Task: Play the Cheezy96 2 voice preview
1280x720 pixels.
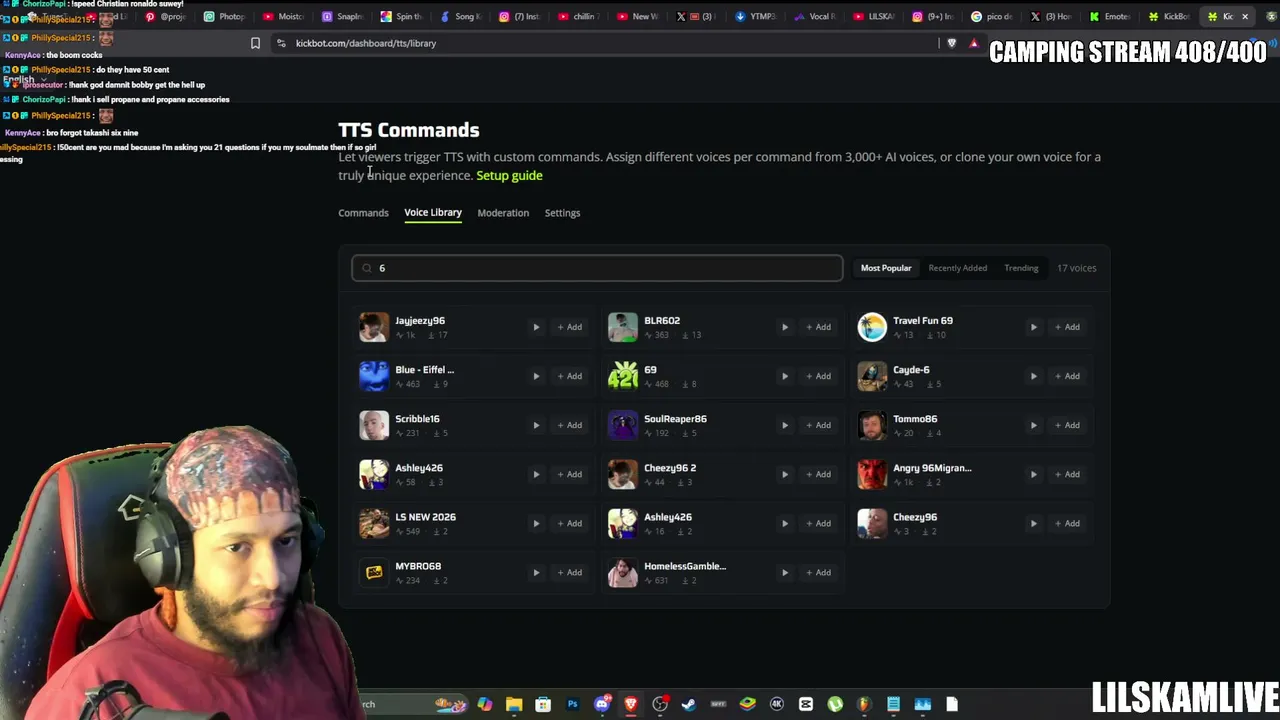Action: 785,474
